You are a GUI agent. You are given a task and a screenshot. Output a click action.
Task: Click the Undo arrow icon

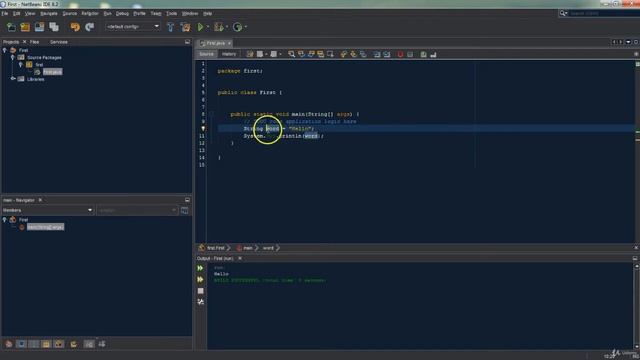coord(75,27)
